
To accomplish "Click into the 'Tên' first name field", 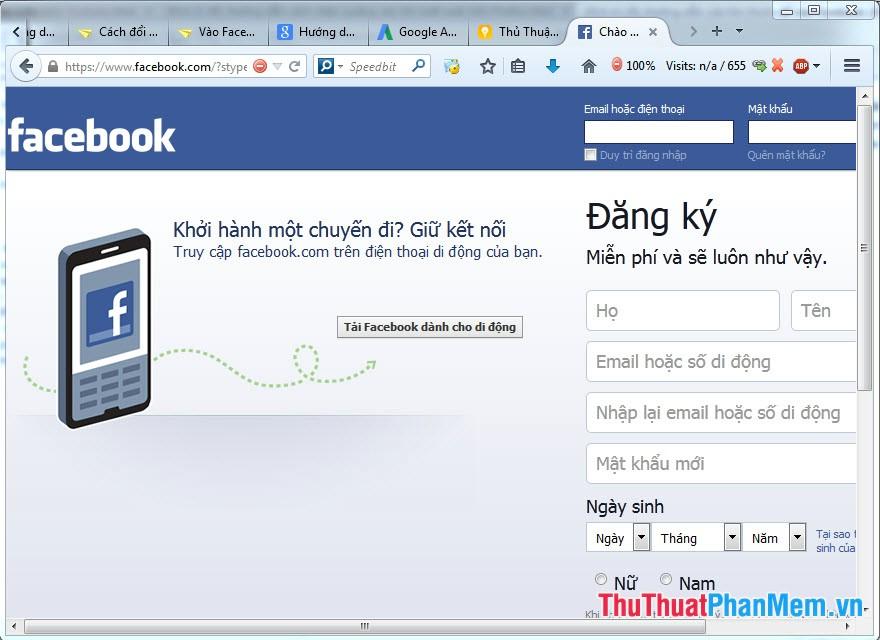I will [824, 310].
